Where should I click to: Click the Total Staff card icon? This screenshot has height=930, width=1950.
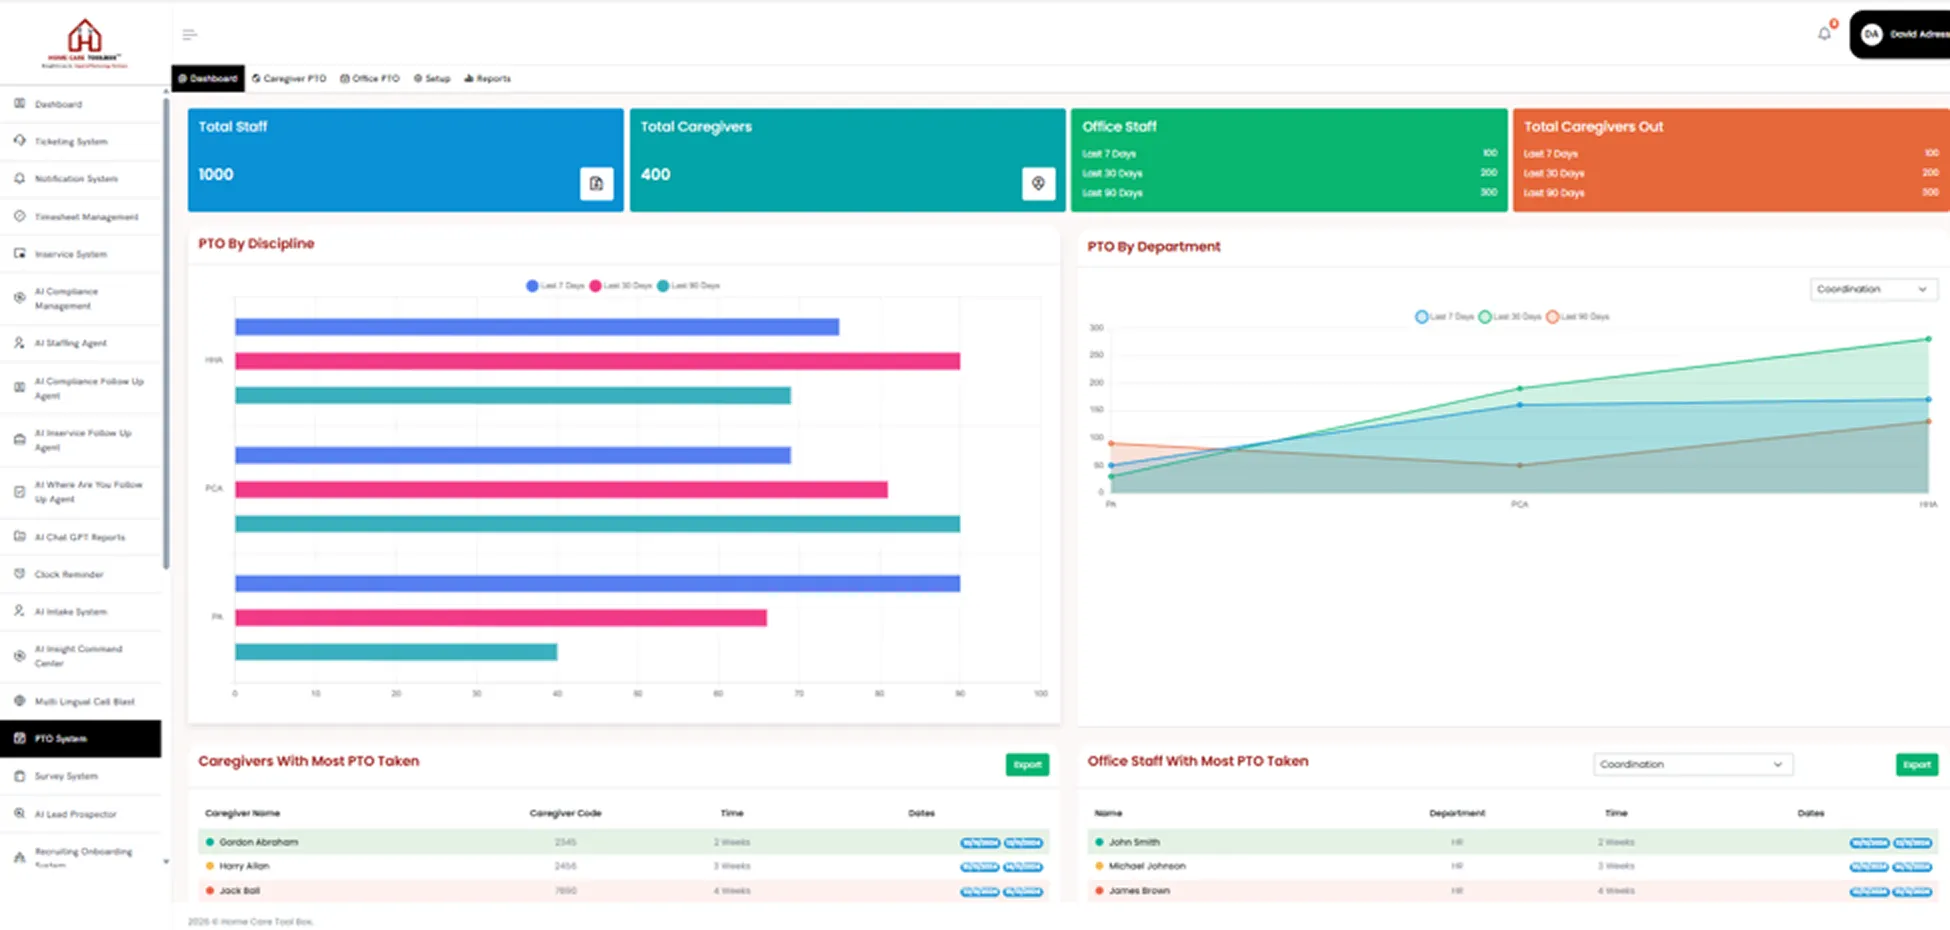tap(596, 183)
